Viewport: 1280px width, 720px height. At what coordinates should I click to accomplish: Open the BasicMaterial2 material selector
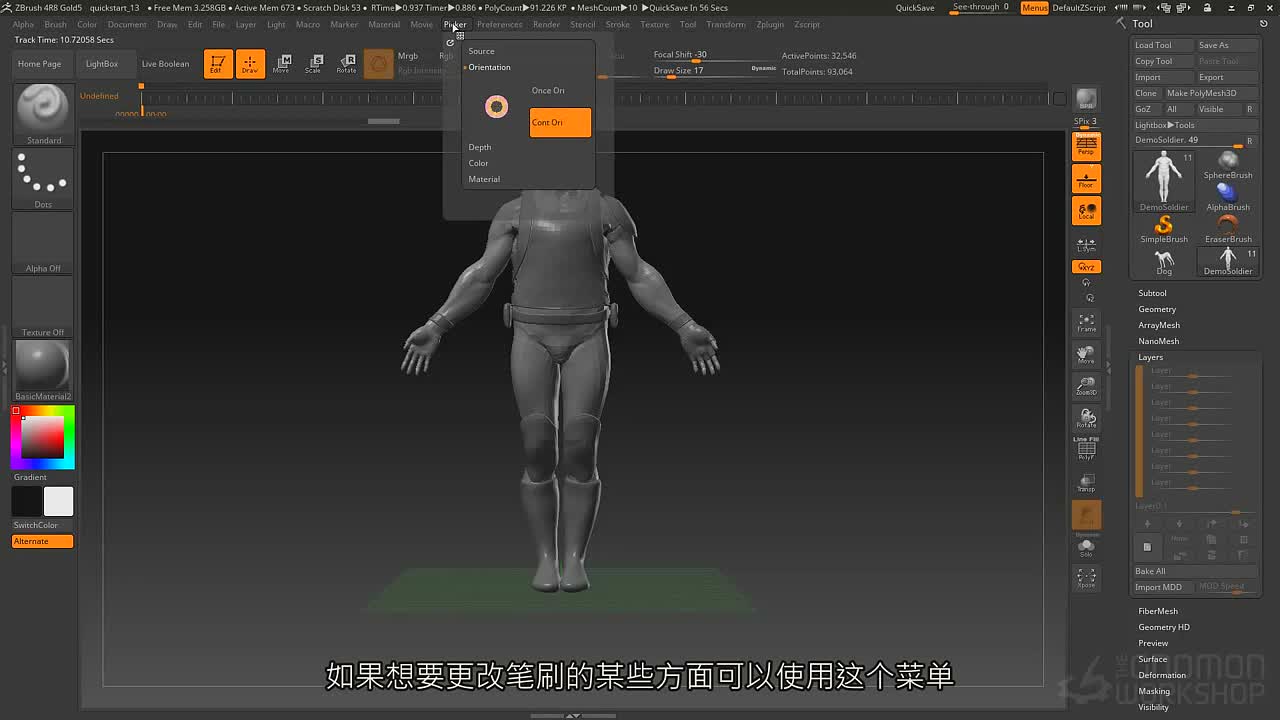click(x=43, y=370)
